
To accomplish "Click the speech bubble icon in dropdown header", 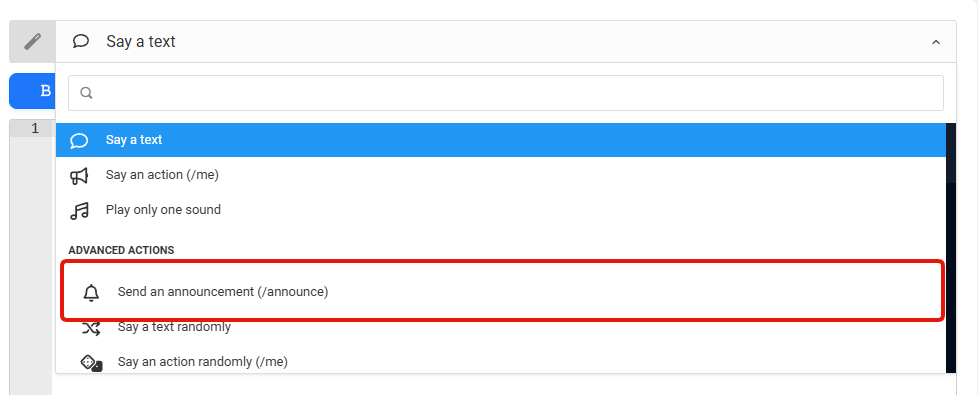I will [x=80, y=41].
